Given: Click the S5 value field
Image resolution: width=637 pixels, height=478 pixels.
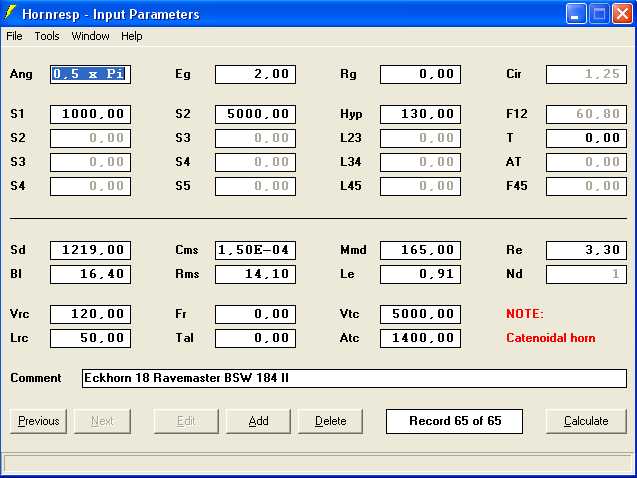Looking at the screenshot, I should (x=255, y=186).
